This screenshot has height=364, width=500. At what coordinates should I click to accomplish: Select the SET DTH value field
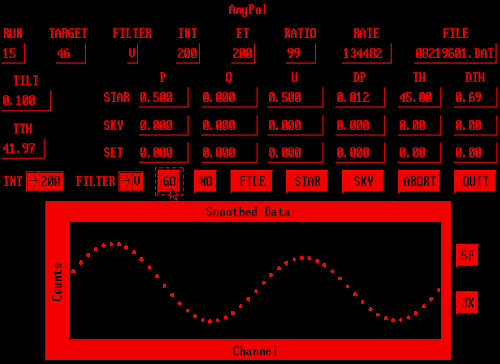(476, 153)
